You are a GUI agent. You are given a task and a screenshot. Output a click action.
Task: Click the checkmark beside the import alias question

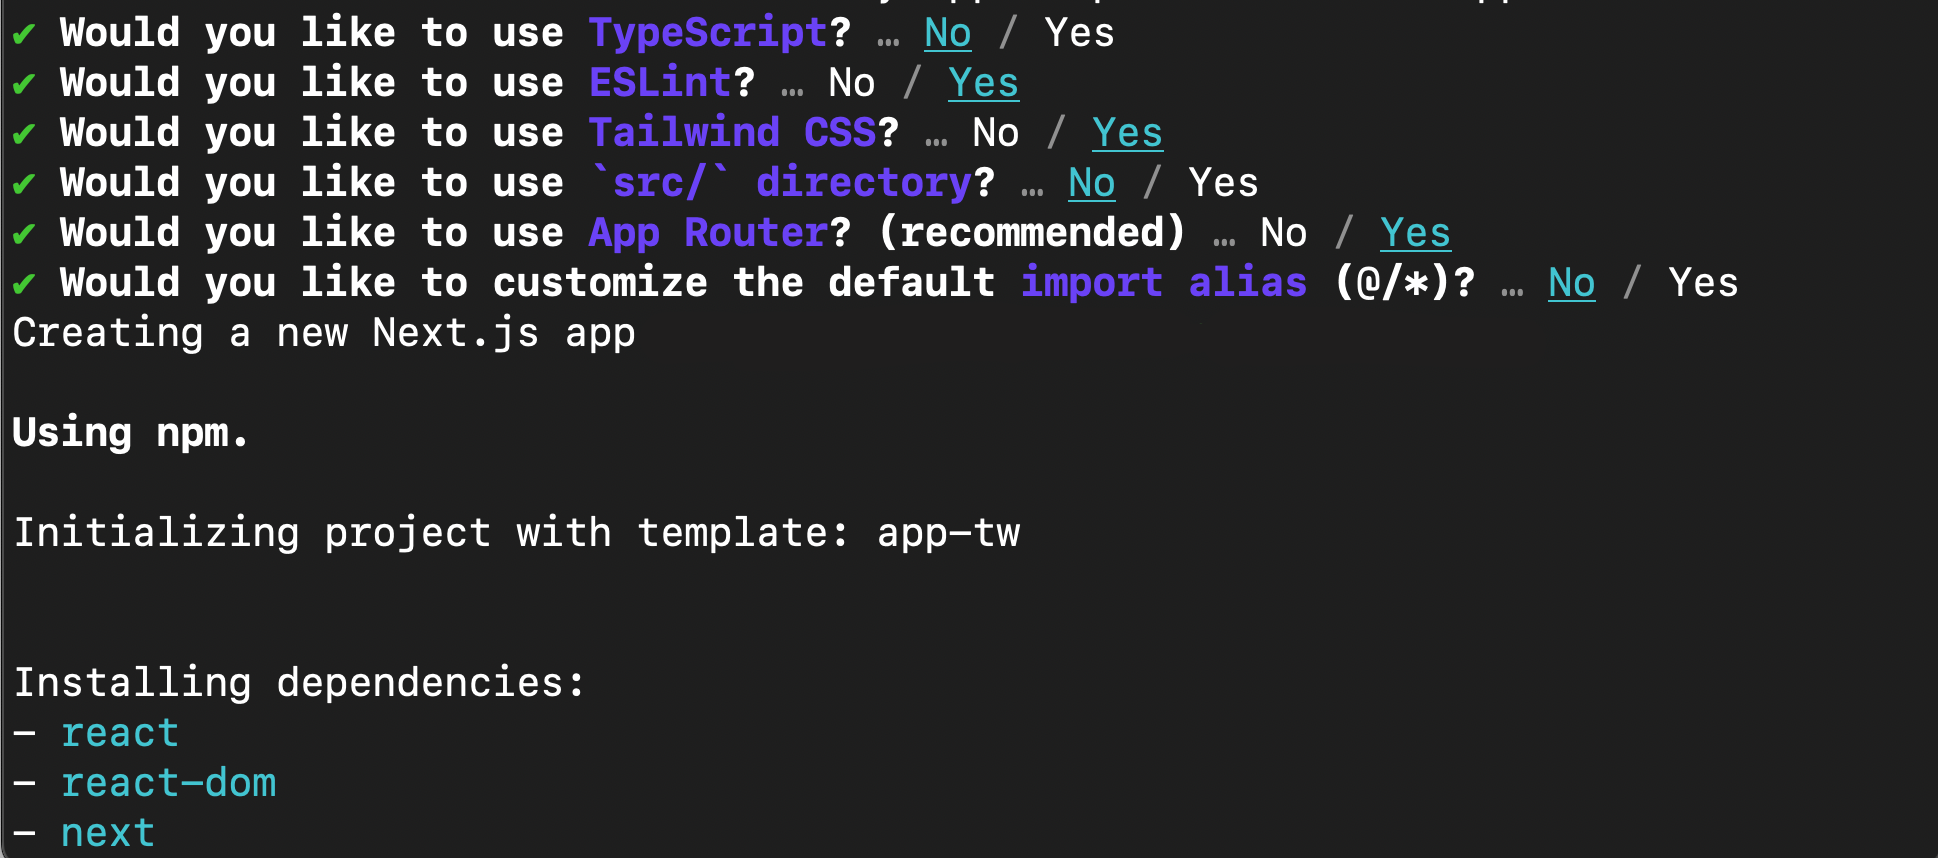pyautogui.click(x=24, y=285)
